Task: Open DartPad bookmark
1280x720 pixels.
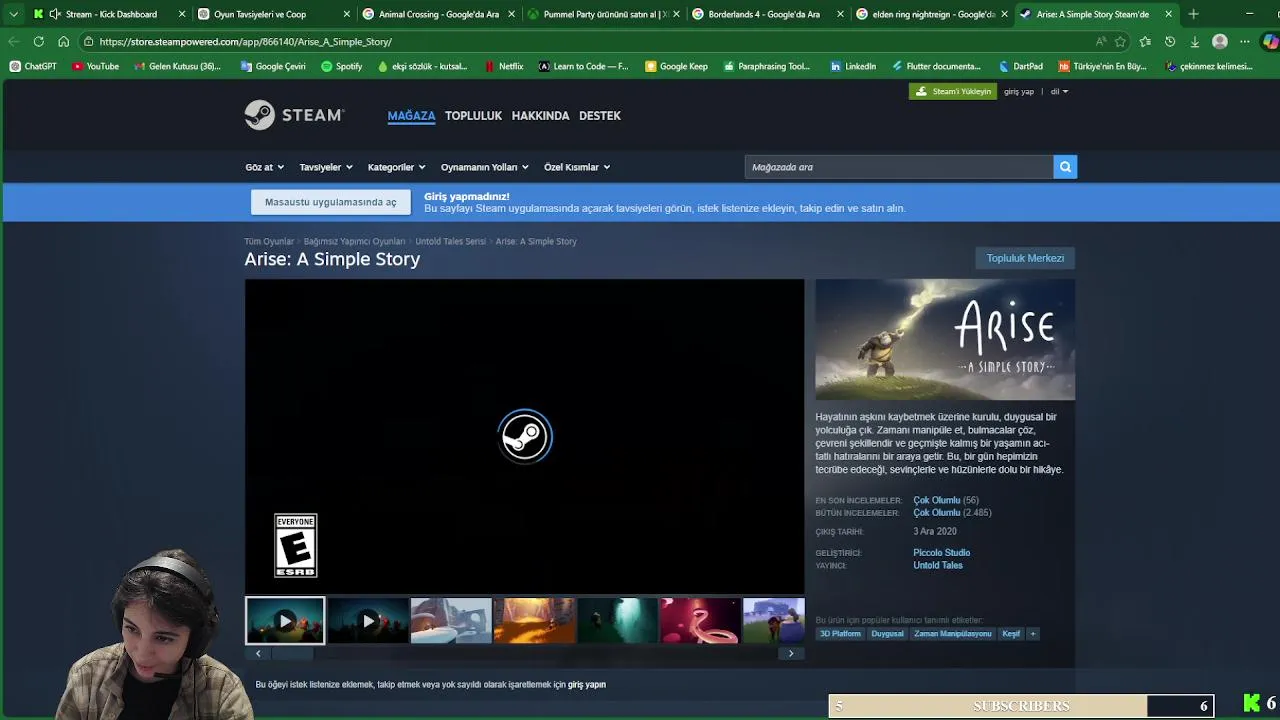Action: click(1020, 66)
